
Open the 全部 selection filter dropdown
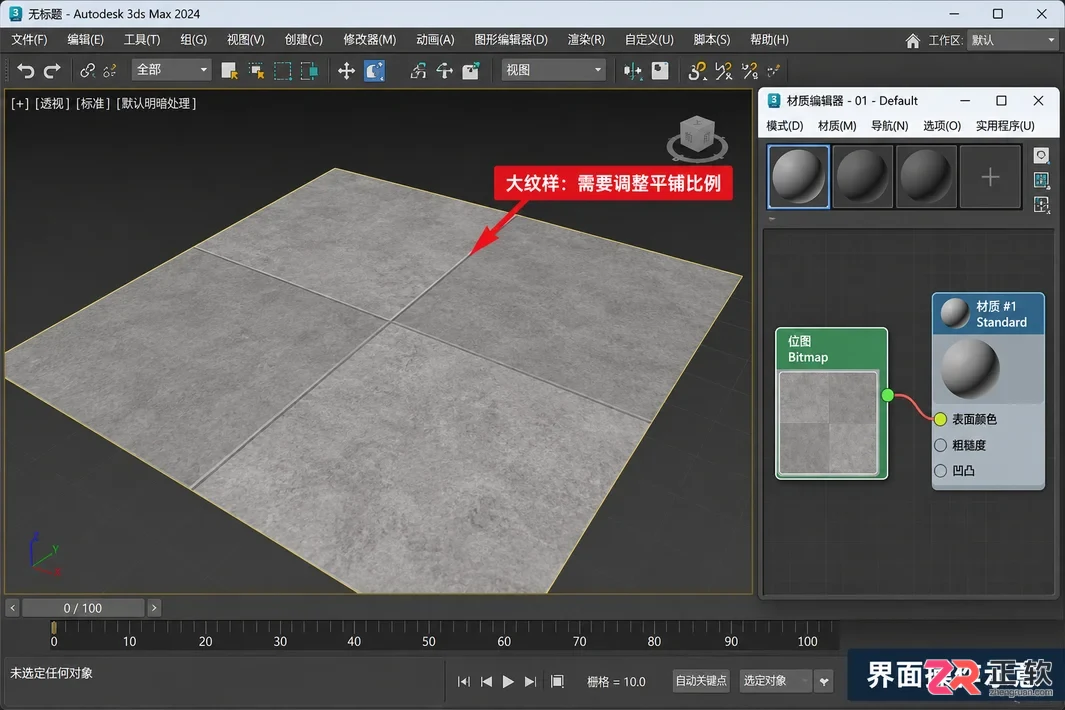(171, 70)
